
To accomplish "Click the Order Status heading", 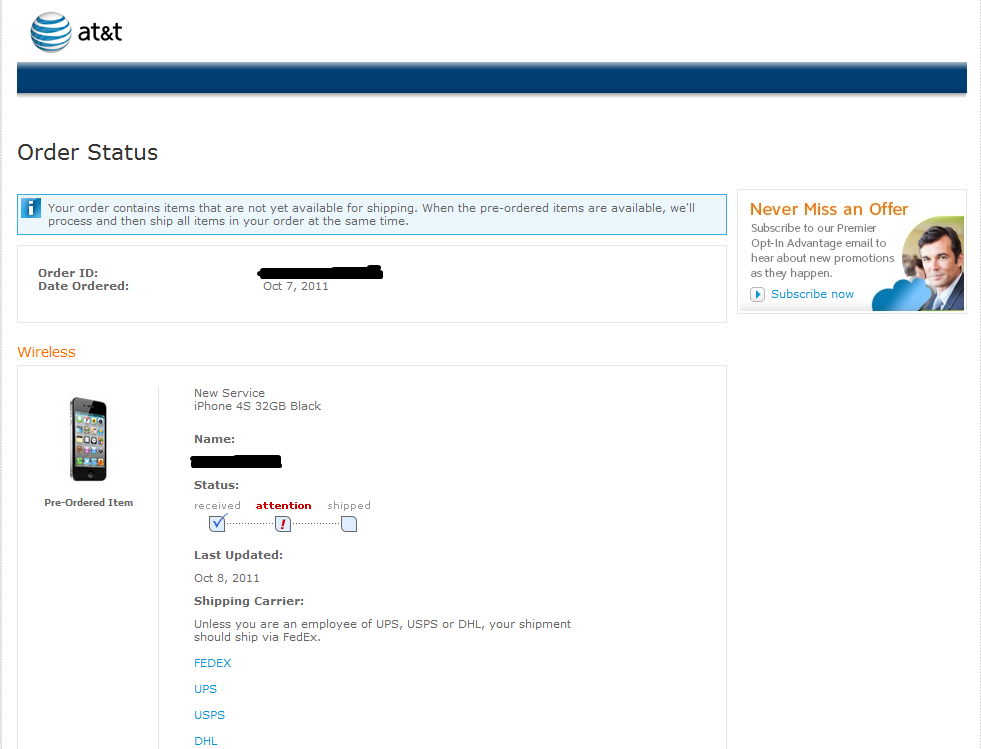I will click(88, 152).
